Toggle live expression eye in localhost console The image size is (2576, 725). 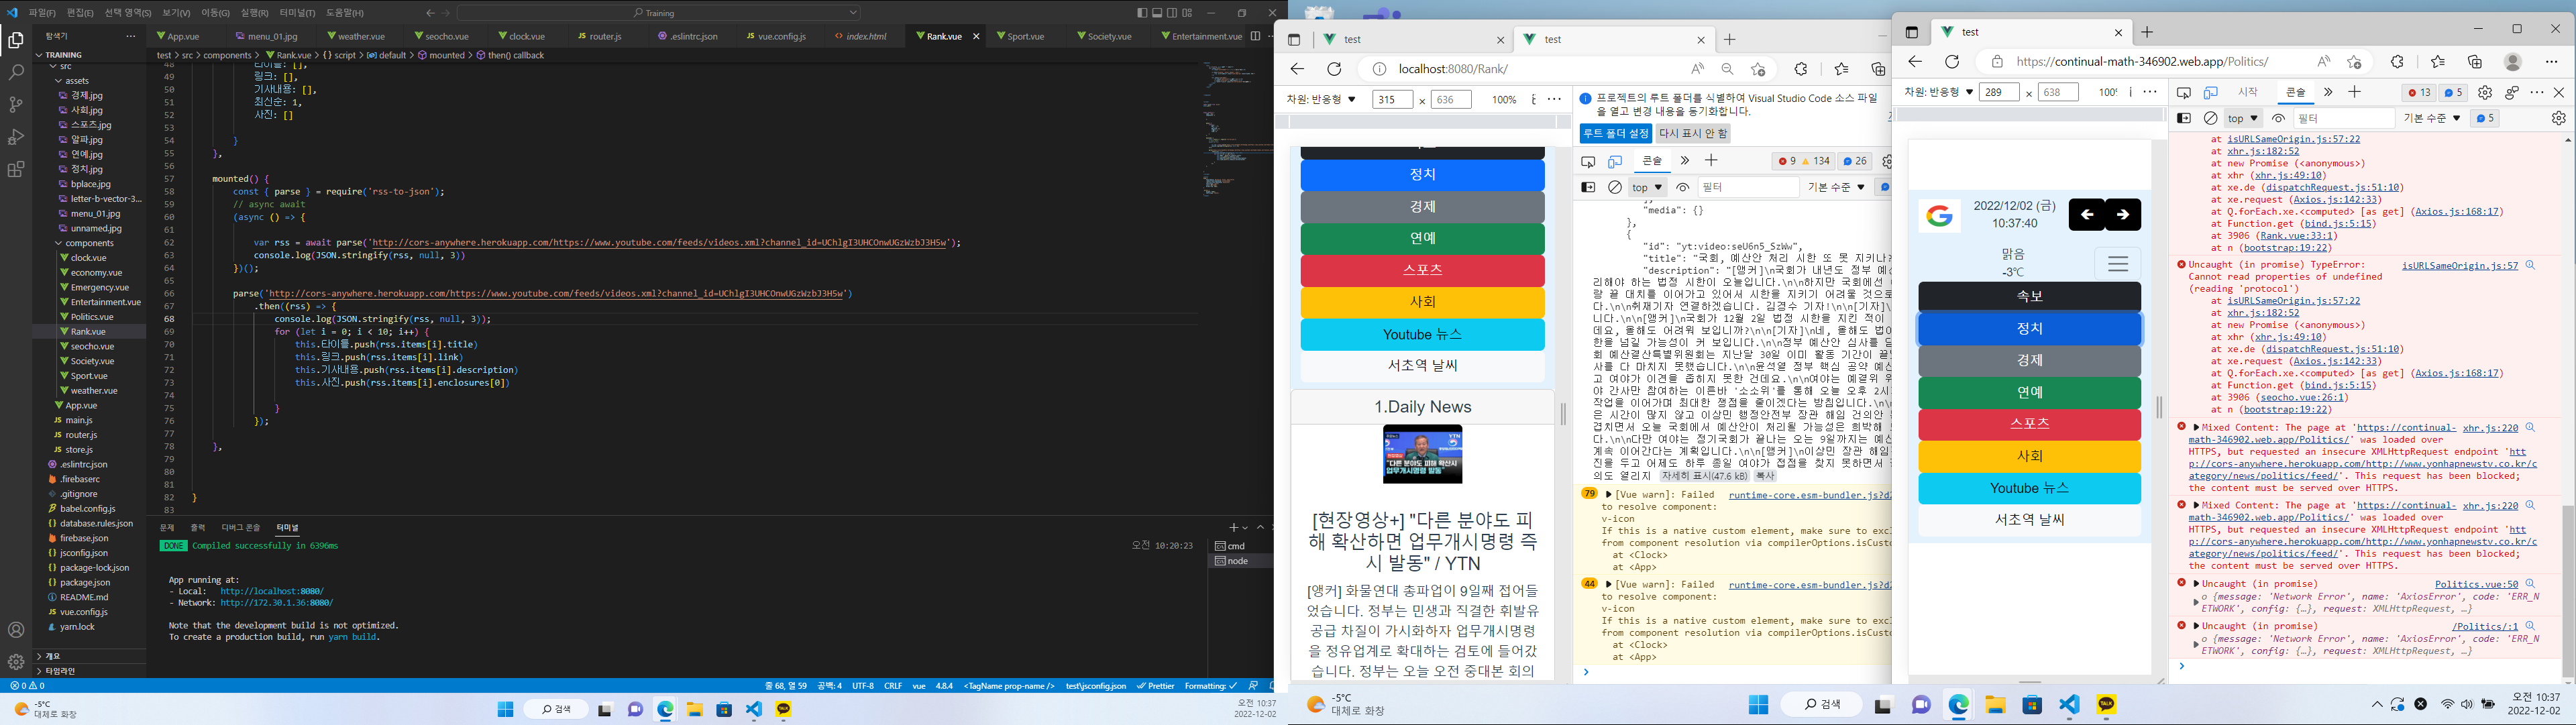pos(1683,187)
